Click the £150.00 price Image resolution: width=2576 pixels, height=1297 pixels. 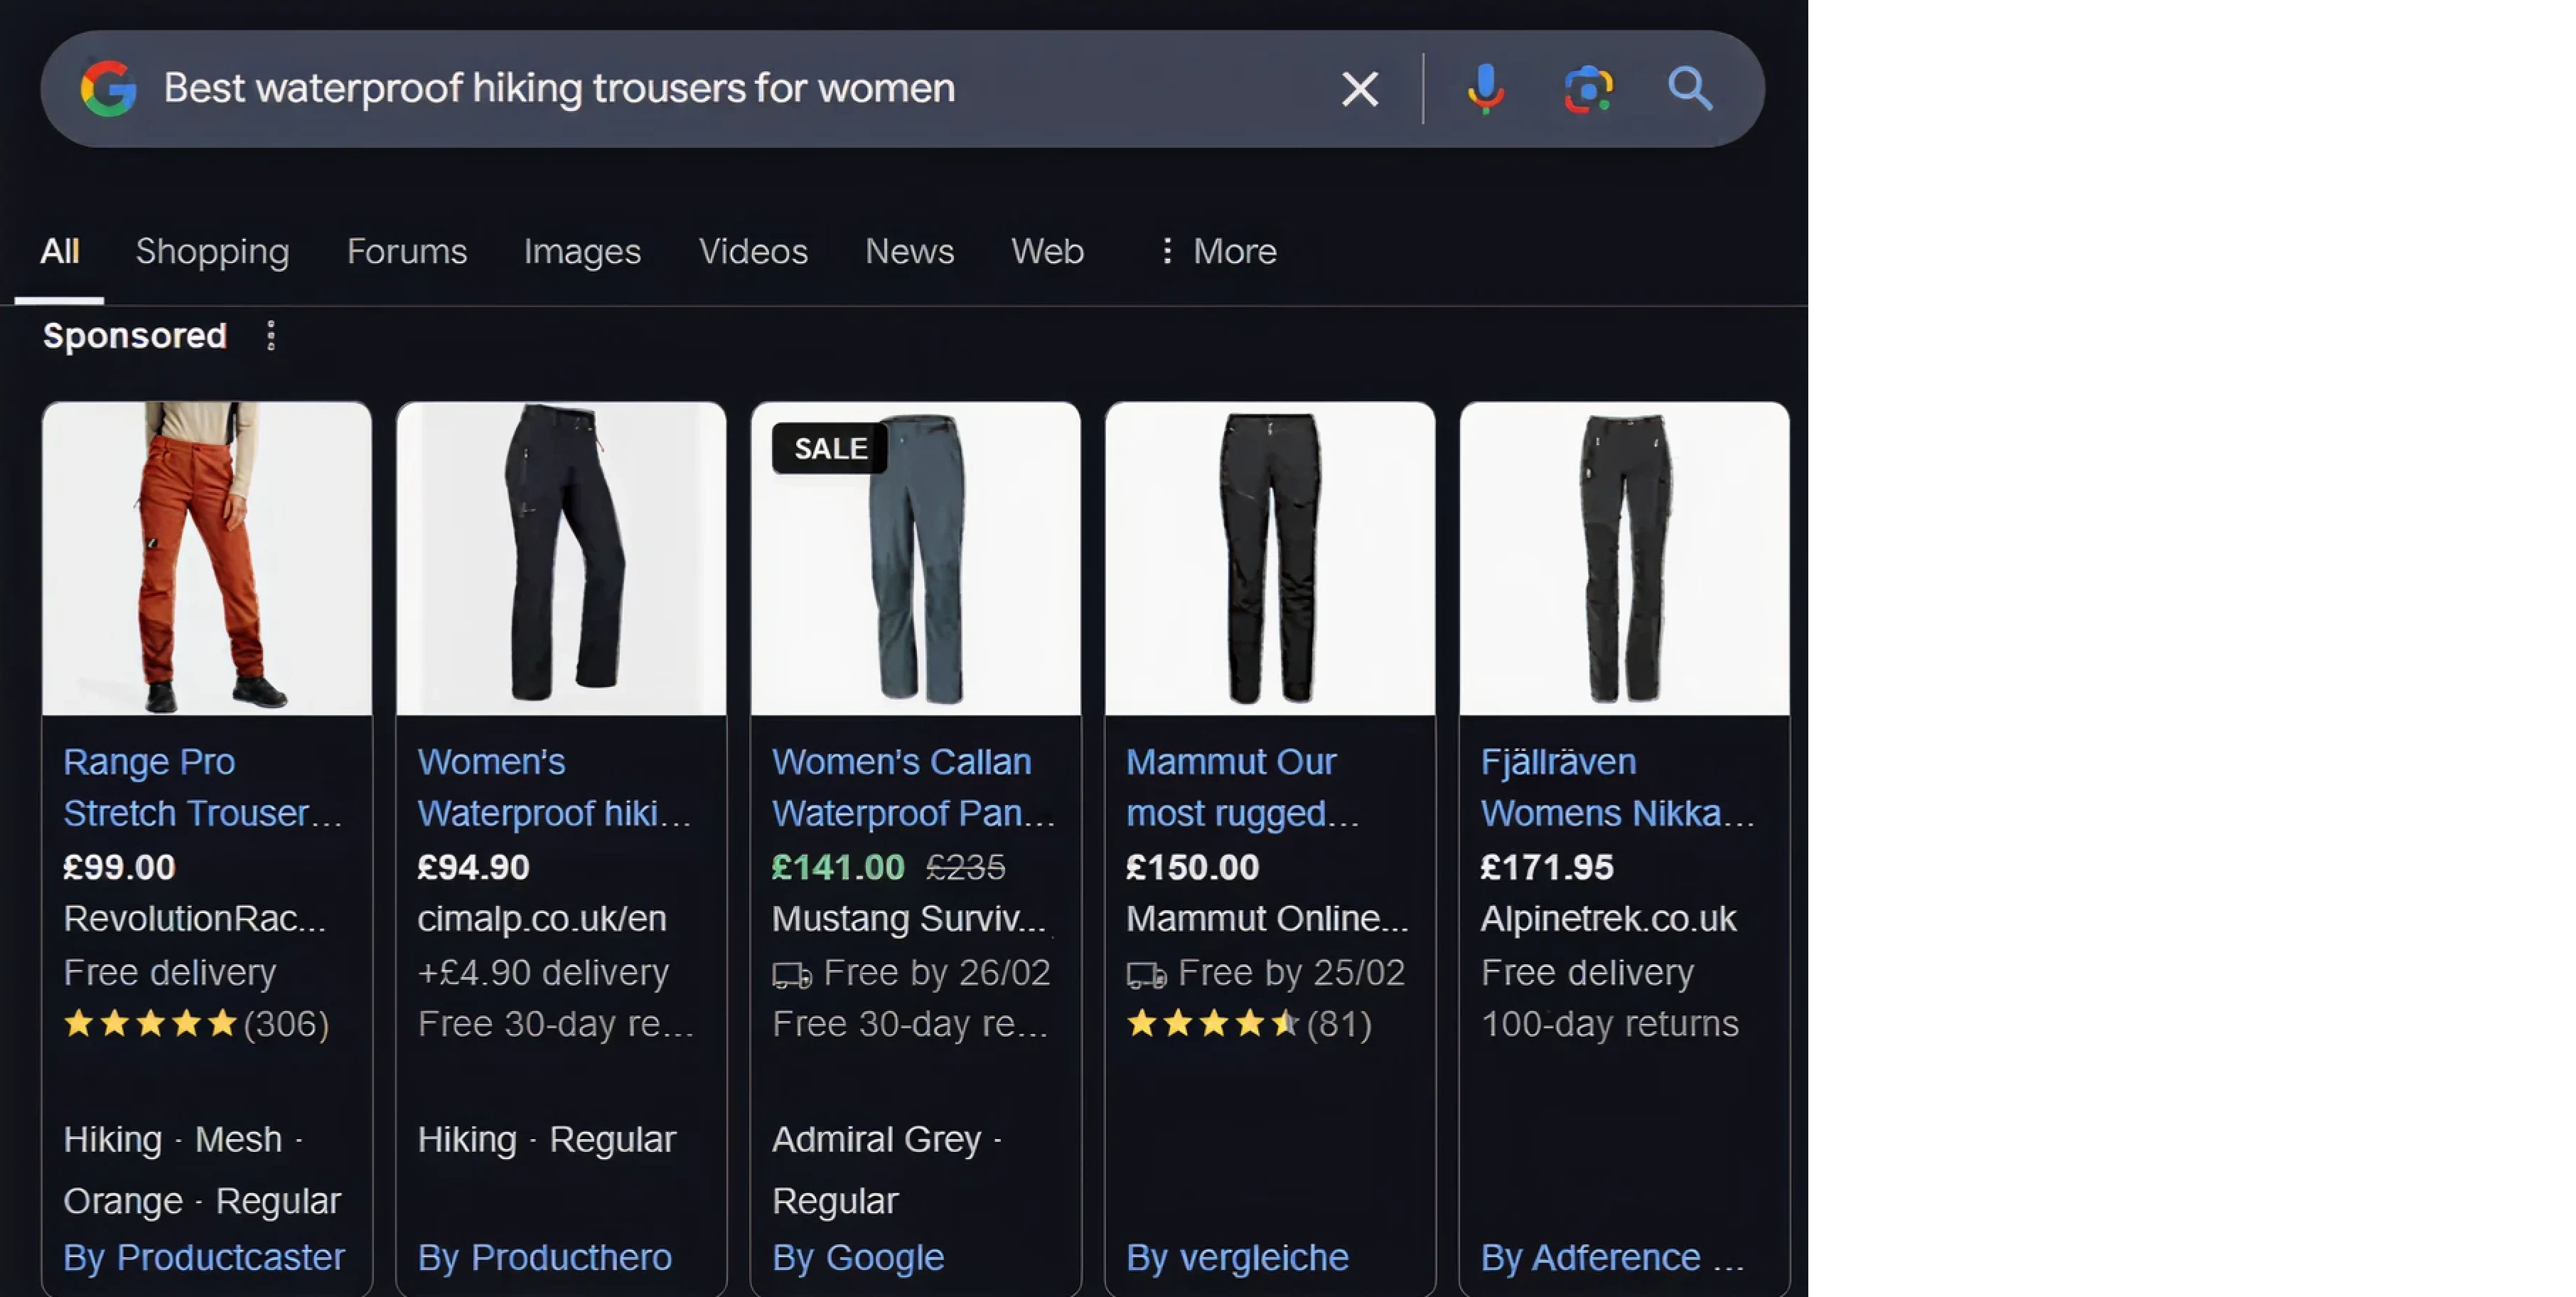[x=1192, y=867]
